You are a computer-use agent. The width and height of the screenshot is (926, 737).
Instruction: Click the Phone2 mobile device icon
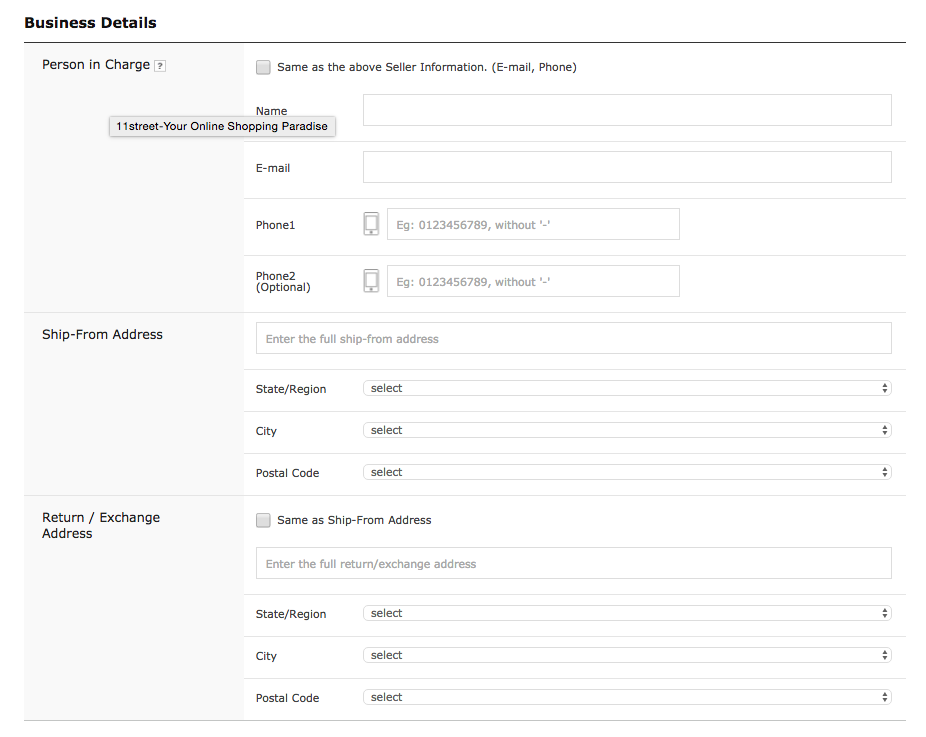[371, 281]
